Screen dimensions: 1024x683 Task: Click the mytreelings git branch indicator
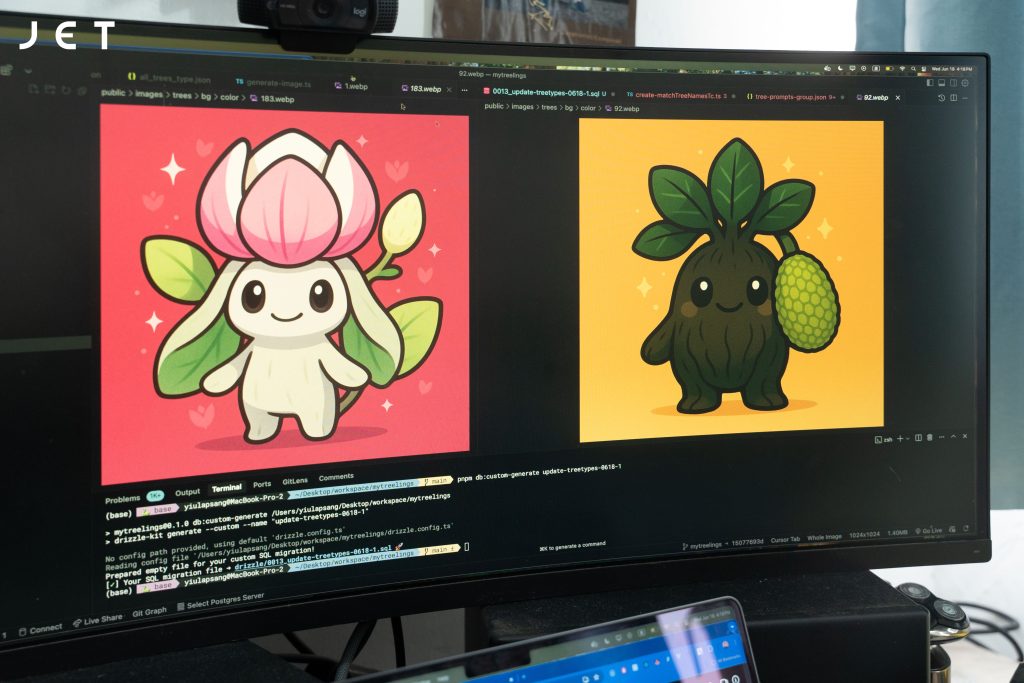702,545
